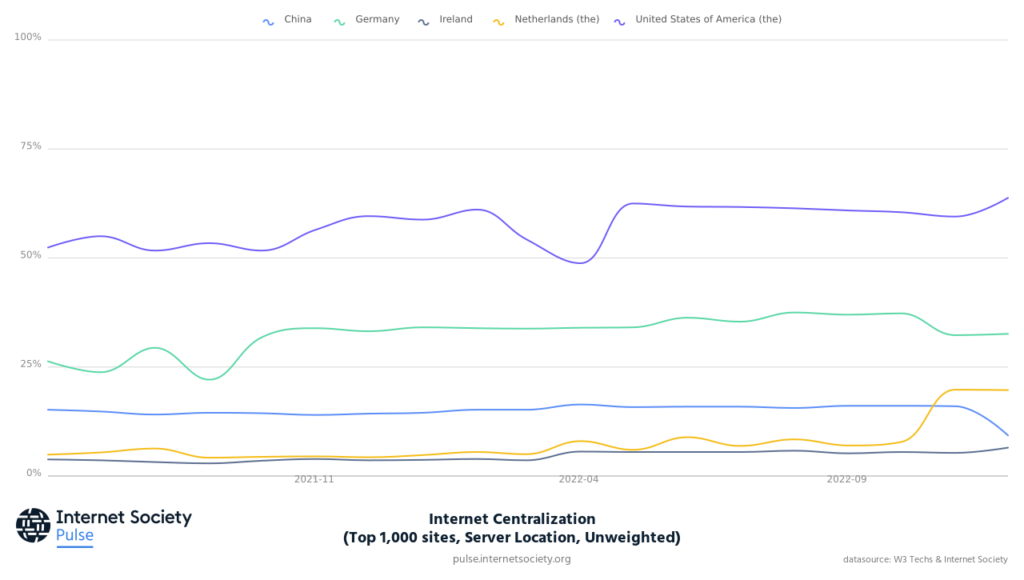Click the 50% y-axis label
Viewport: 1024px width, 580px height.
[29, 256]
